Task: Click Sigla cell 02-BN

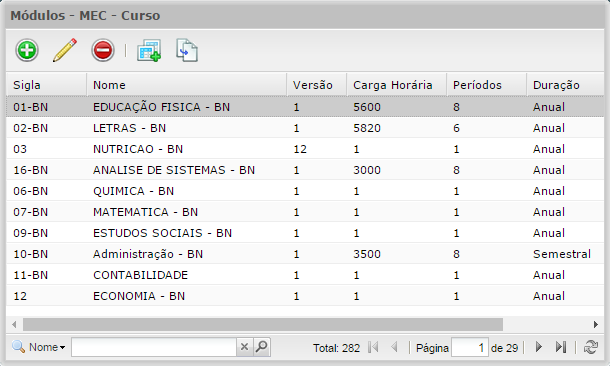Action: coord(31,128)
